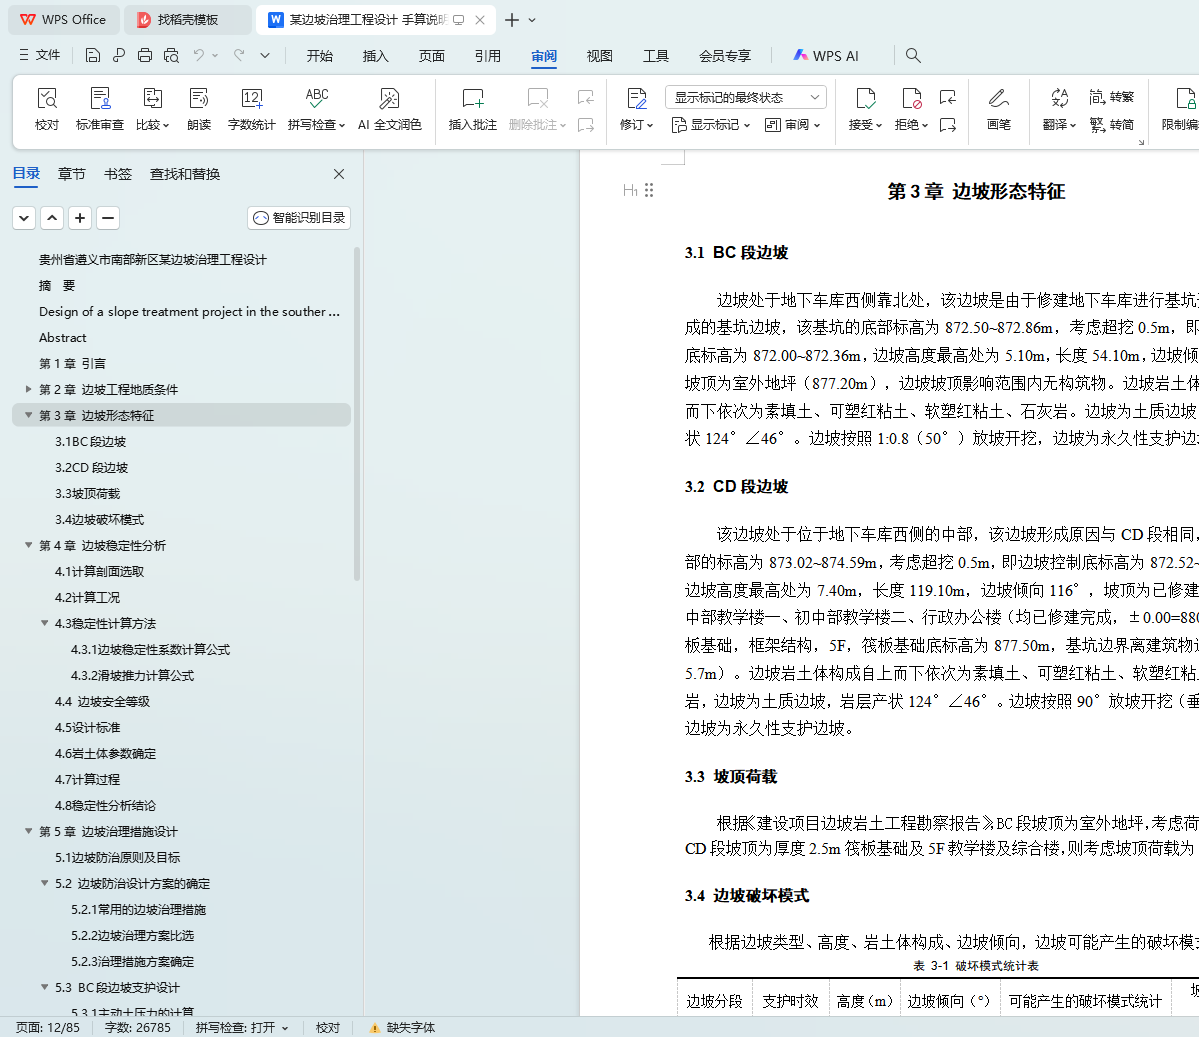Expand 第 2 章 边坡工程地质条件 tree node
Image resolution: width=1199 pixels, height=1037 pixels.
click(28, 389)
